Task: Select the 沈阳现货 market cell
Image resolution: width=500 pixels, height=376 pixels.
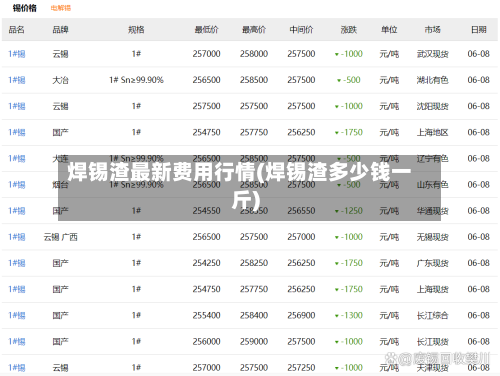Action: coord(432,106)
